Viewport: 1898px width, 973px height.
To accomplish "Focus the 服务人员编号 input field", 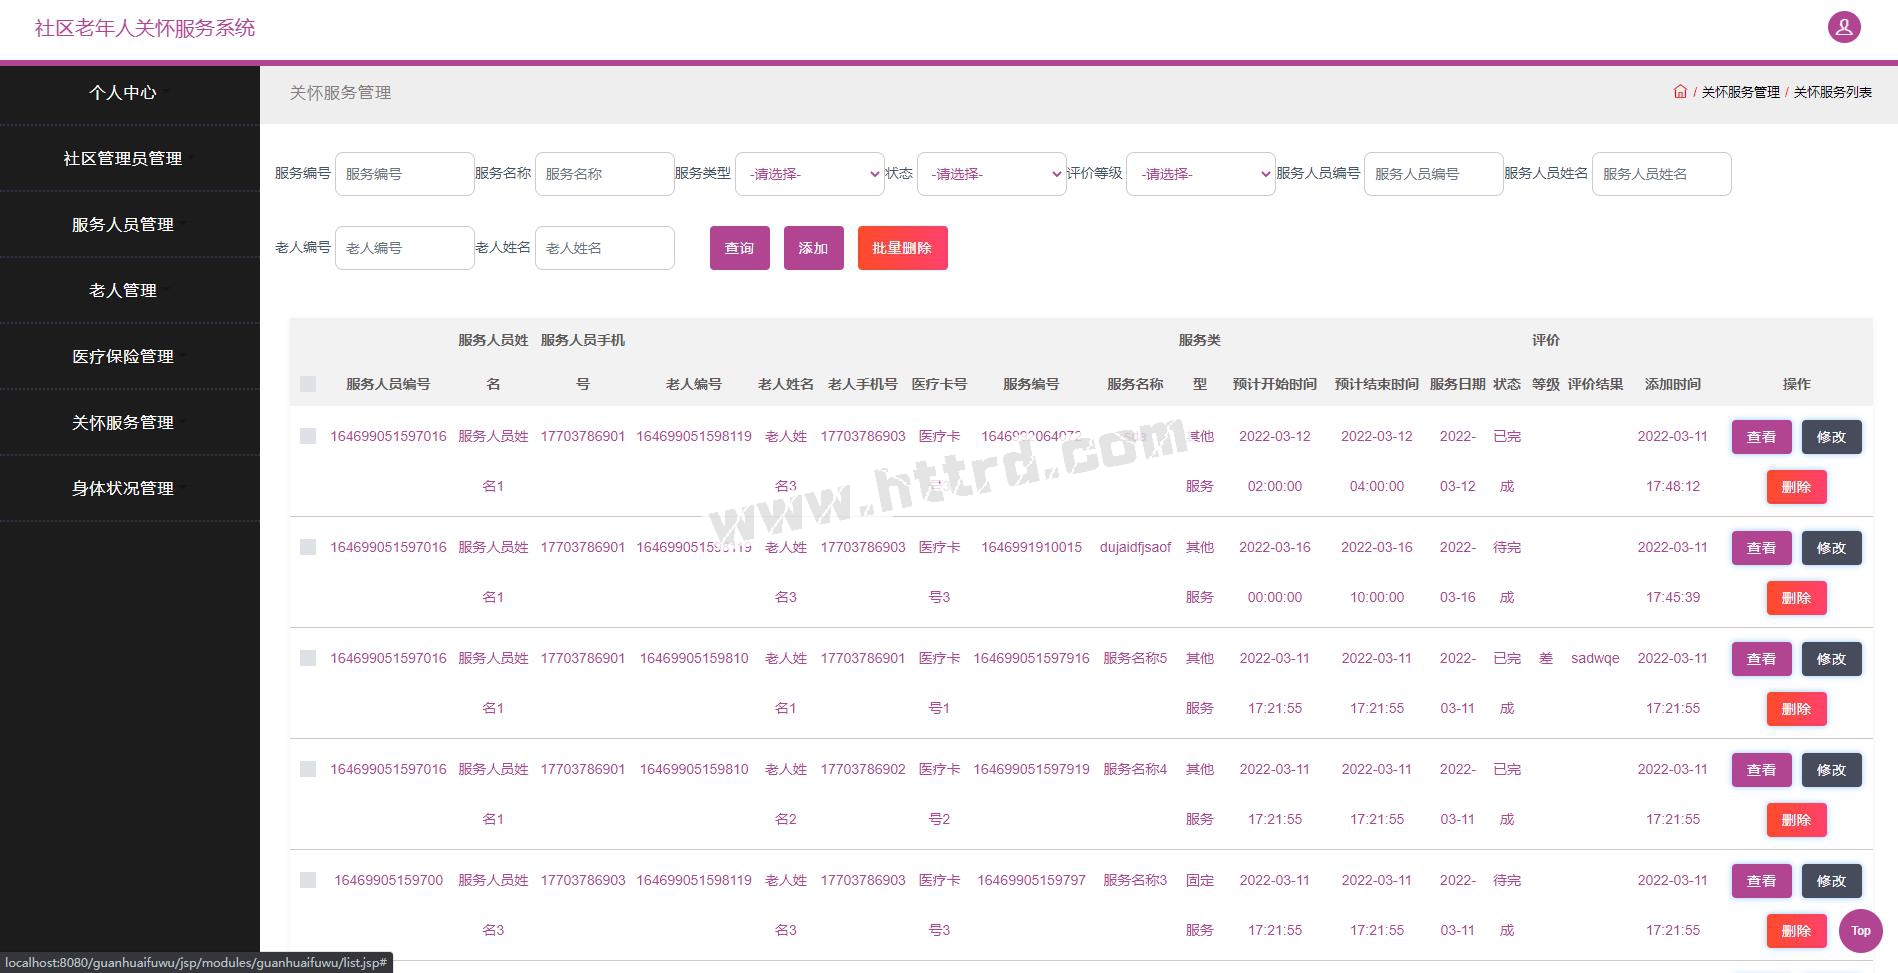I will click(1434, 174).
